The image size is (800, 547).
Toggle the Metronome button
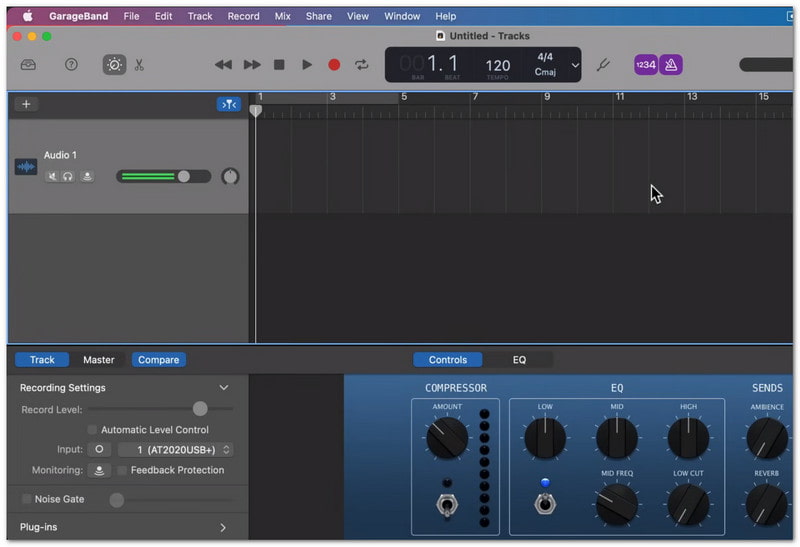[671, 65]
